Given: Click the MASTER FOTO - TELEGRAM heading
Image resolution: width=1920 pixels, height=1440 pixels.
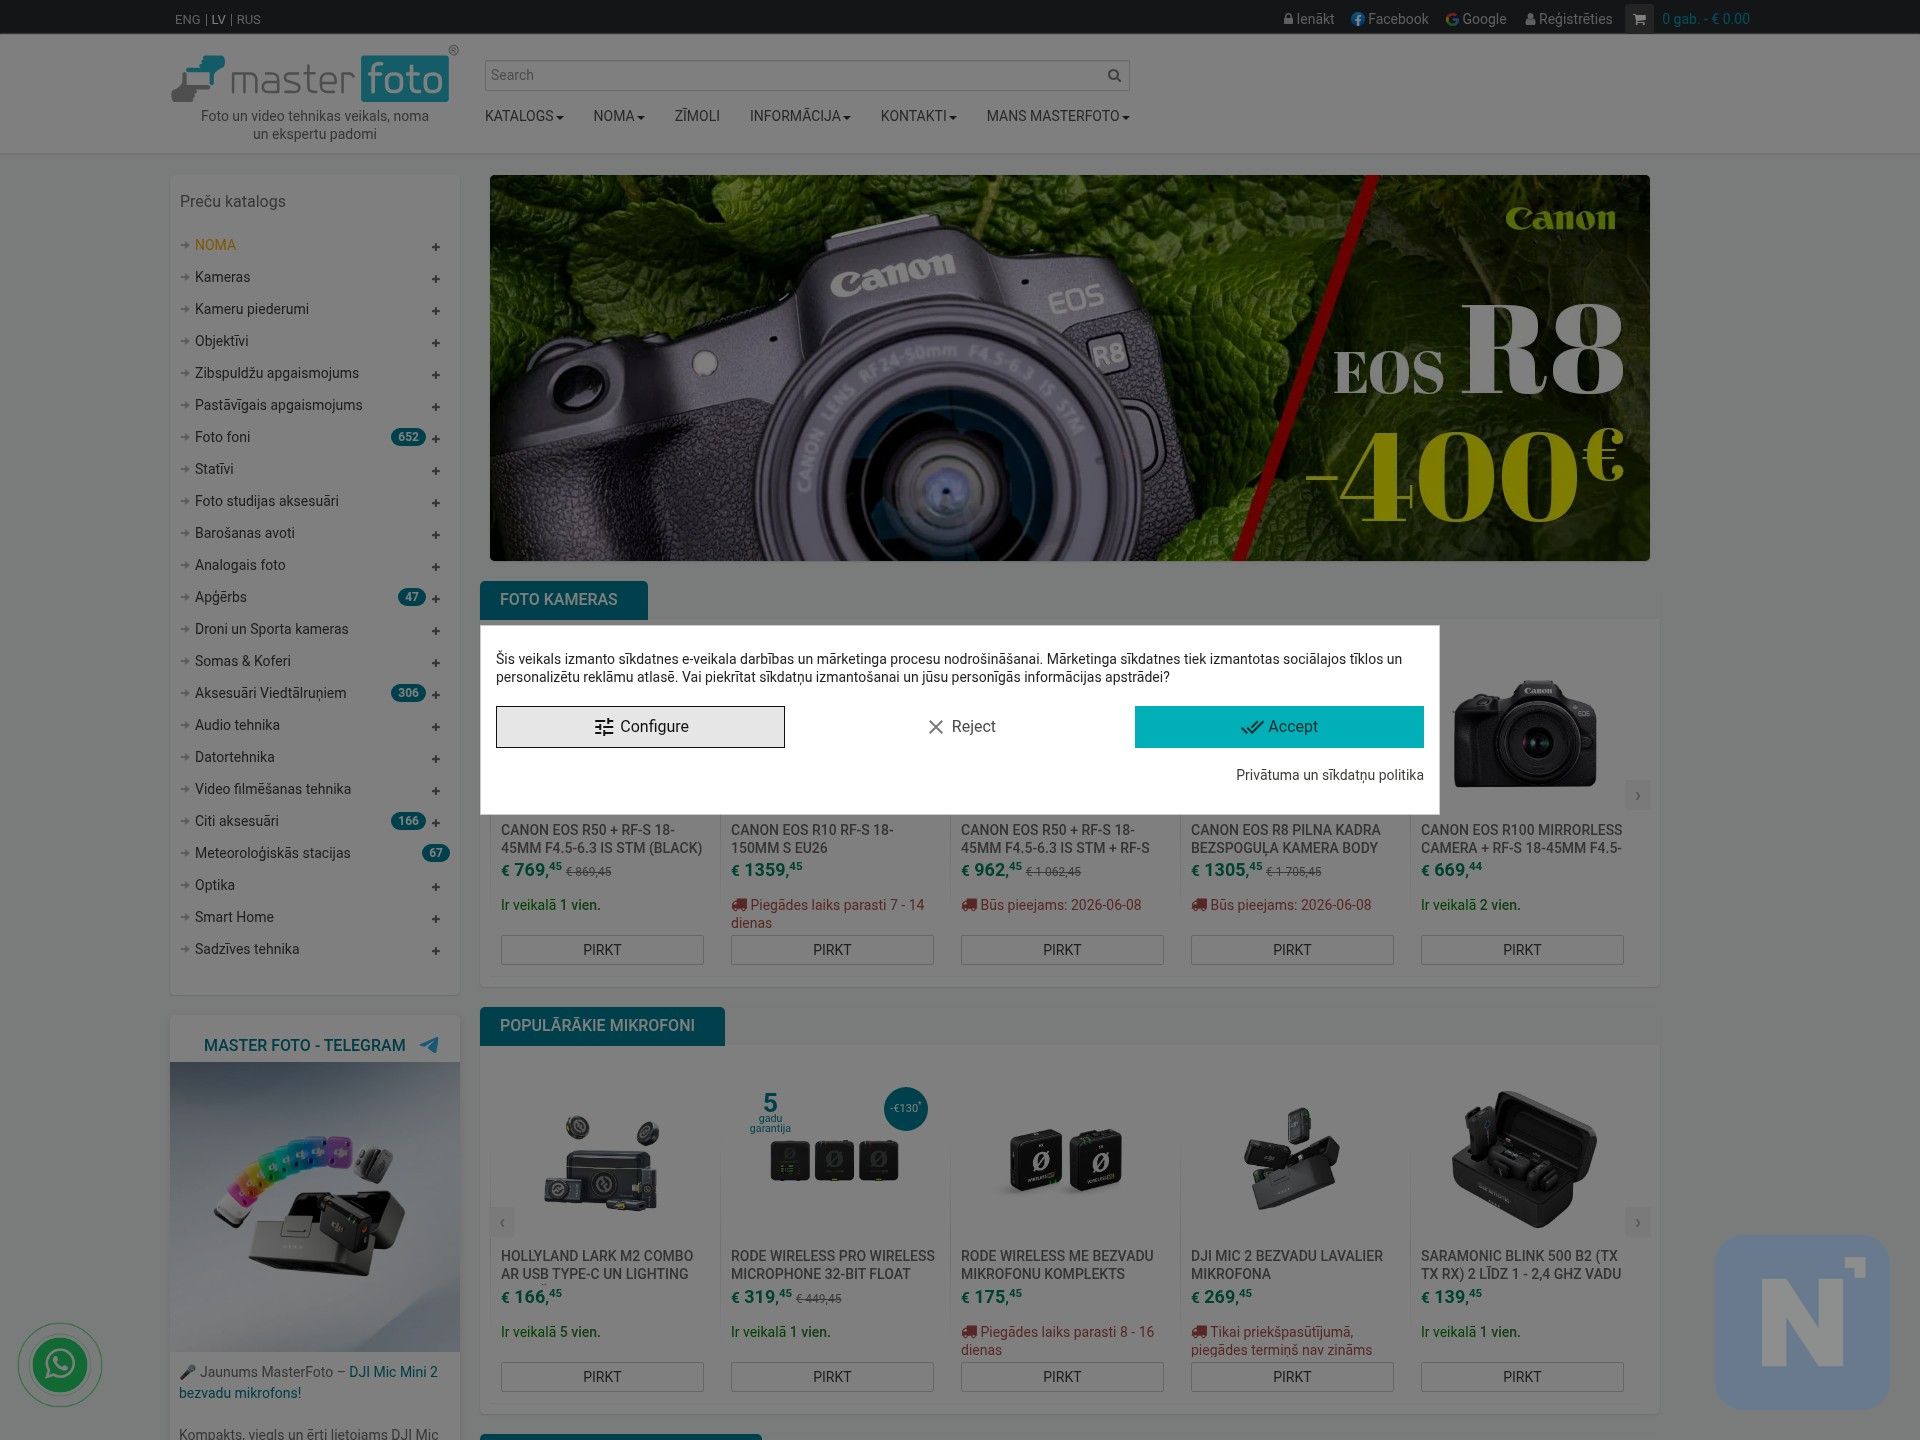Looking at the screenshot, I should click(305, 1045).
